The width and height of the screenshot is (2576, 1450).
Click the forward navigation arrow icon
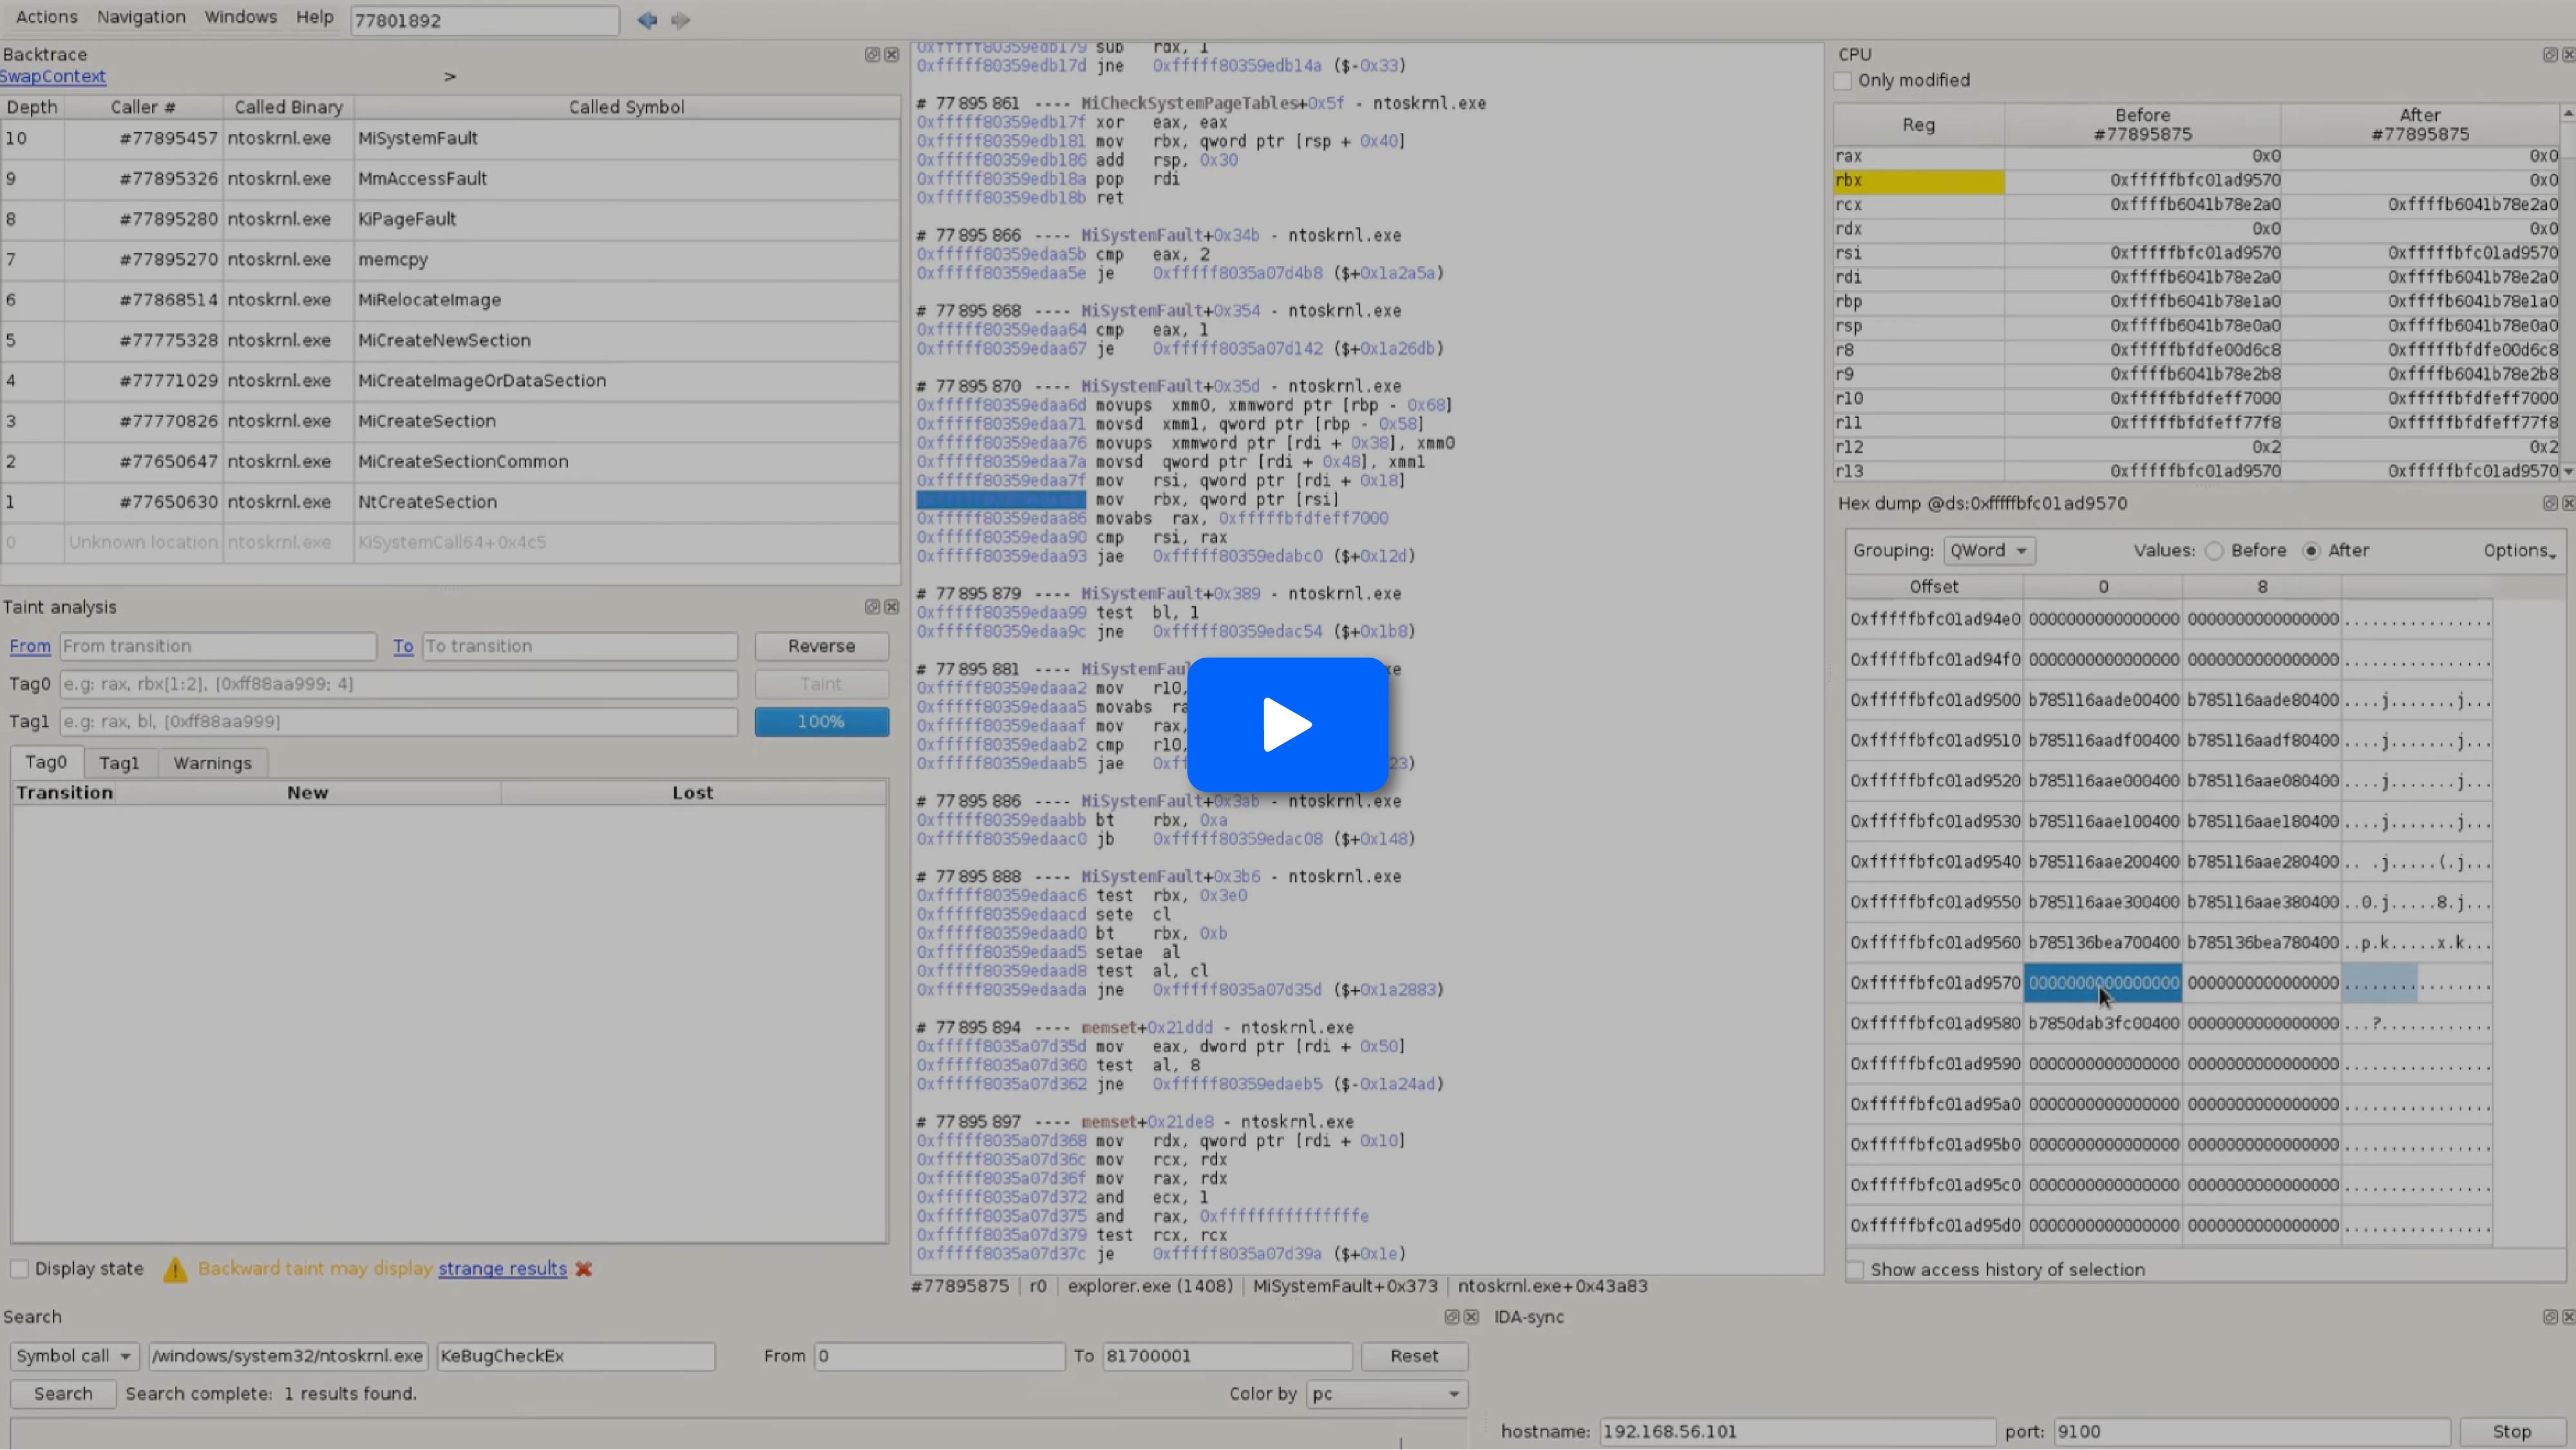tap(681, 20)
